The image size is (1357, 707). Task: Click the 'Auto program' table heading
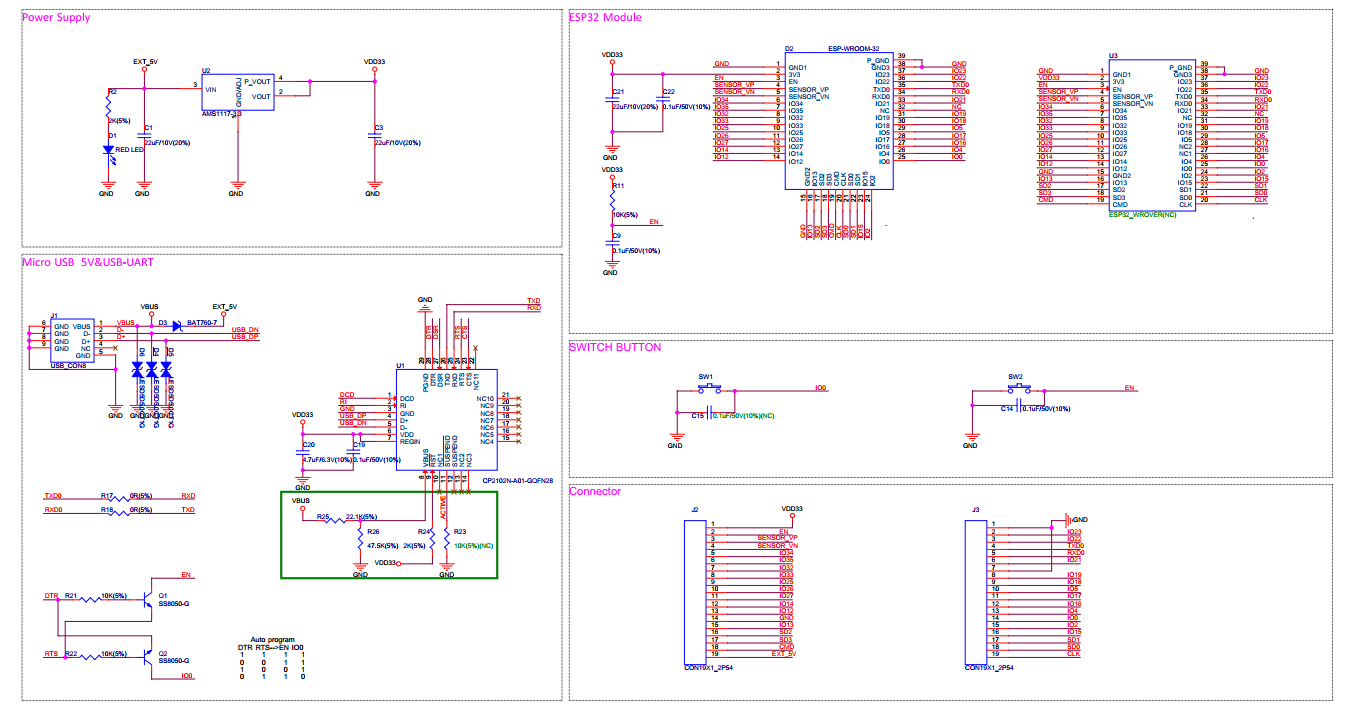(x=272, y=639)
